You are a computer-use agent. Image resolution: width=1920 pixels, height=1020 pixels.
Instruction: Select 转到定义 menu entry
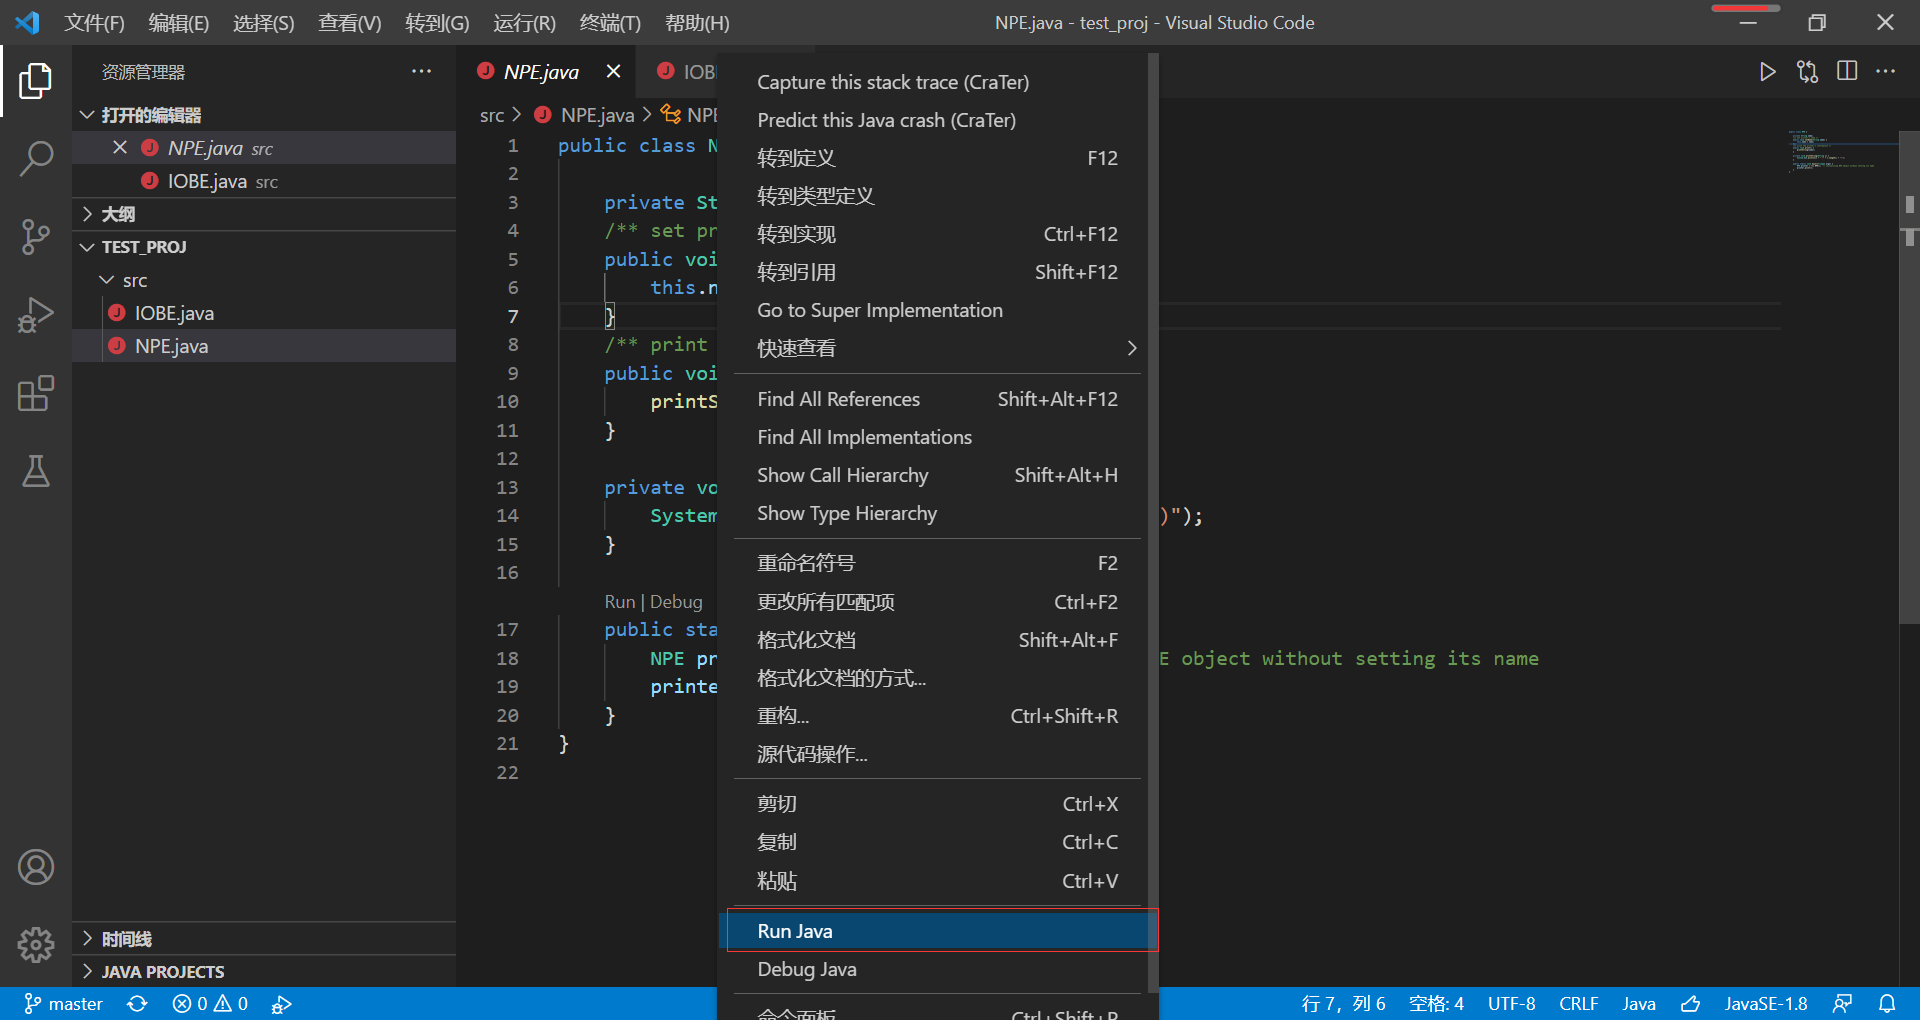click(938, 158)
